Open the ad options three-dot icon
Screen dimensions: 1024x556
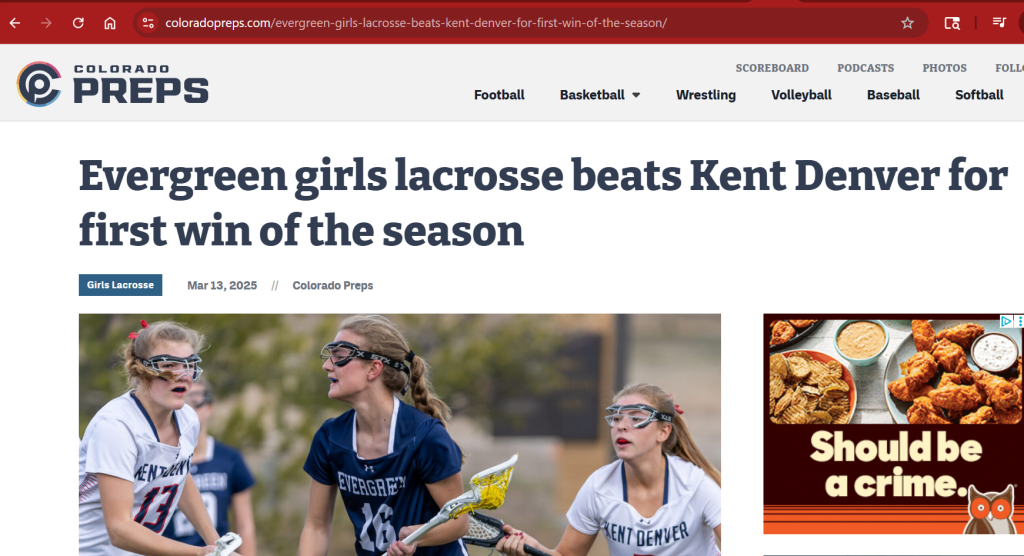click(1019, 321)
